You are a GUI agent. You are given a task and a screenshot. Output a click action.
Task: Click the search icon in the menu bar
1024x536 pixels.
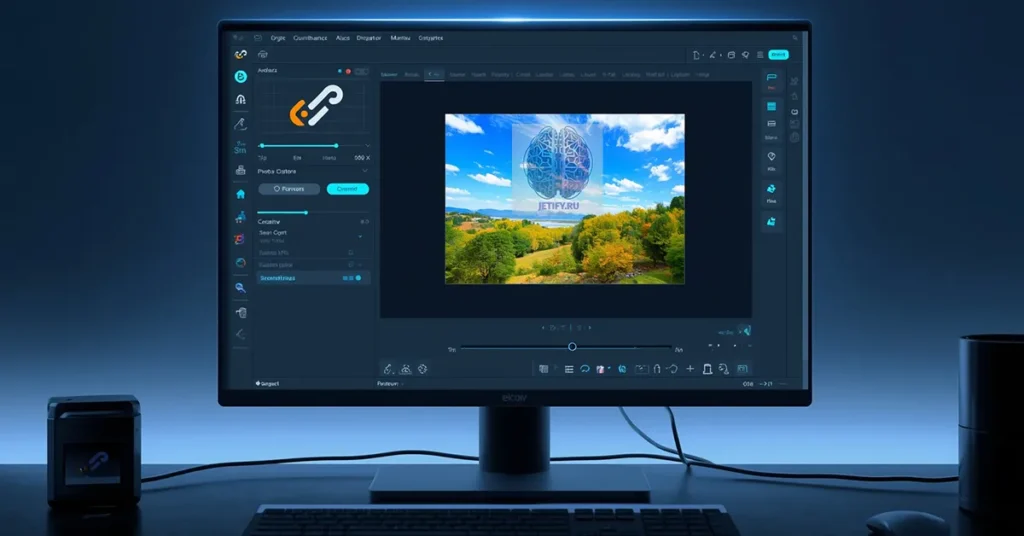[795, 38]
